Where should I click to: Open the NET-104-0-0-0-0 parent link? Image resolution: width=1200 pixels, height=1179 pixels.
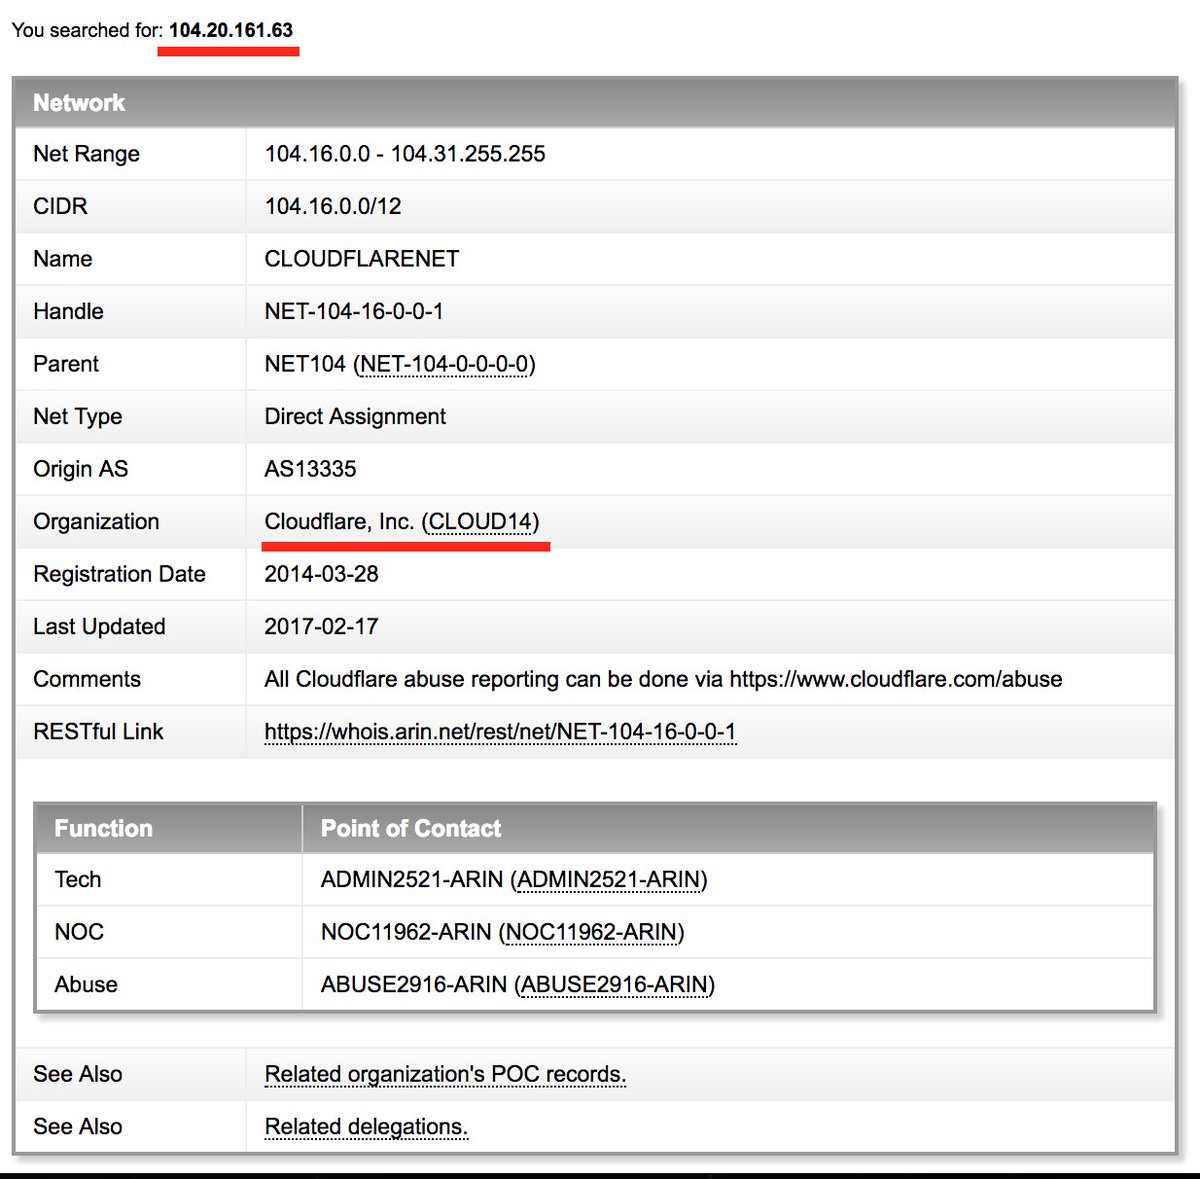(x=445, y=364)
